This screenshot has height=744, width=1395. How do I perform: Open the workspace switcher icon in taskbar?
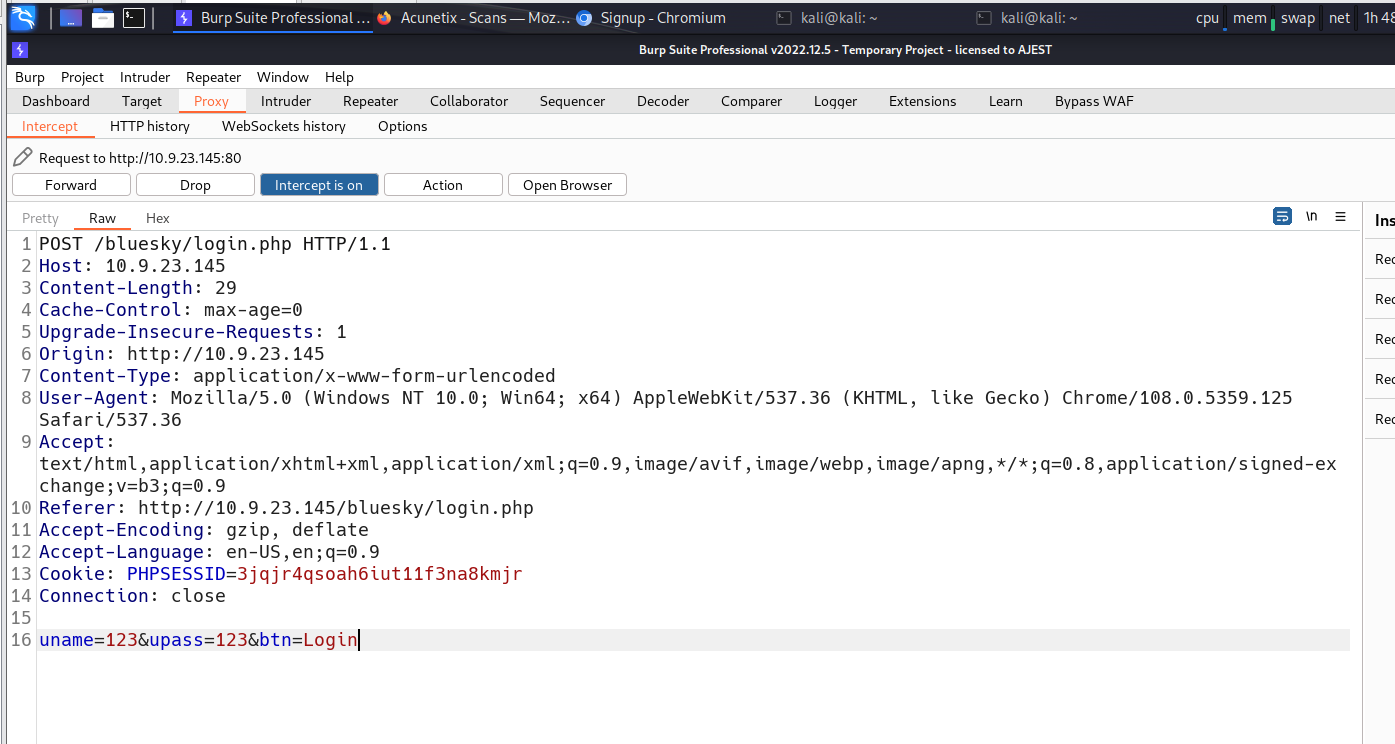point(70,18)
